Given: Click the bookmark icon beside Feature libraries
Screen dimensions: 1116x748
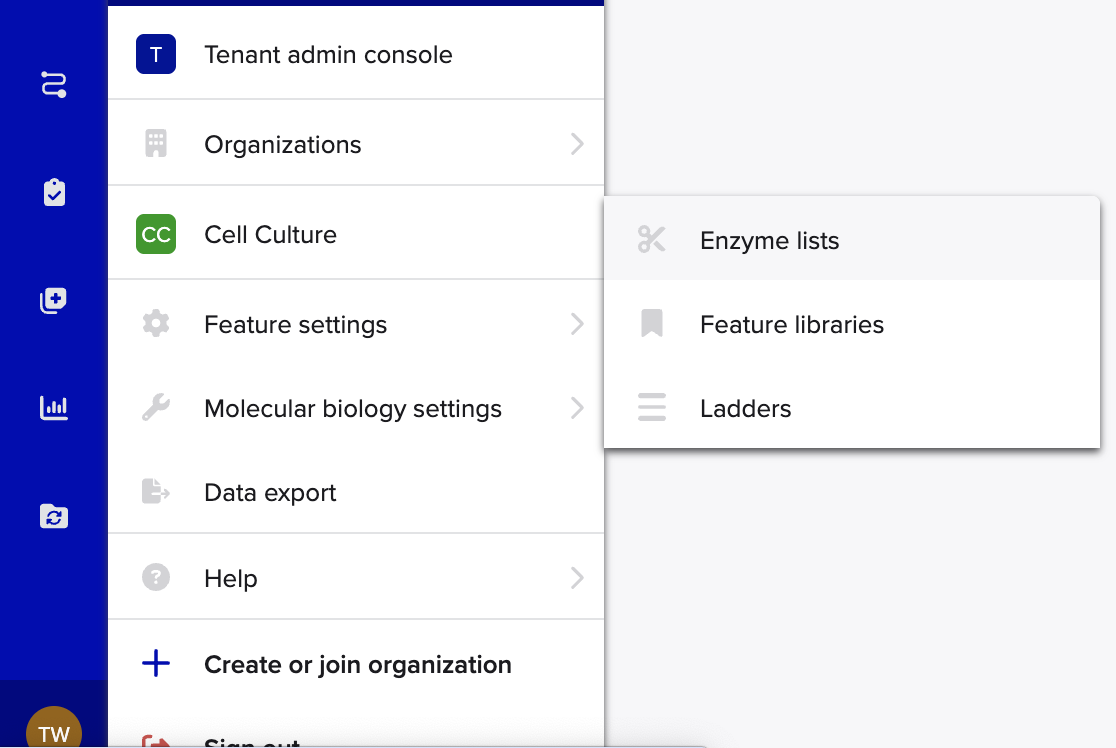Looking at the screenshot, I should 652,324.
